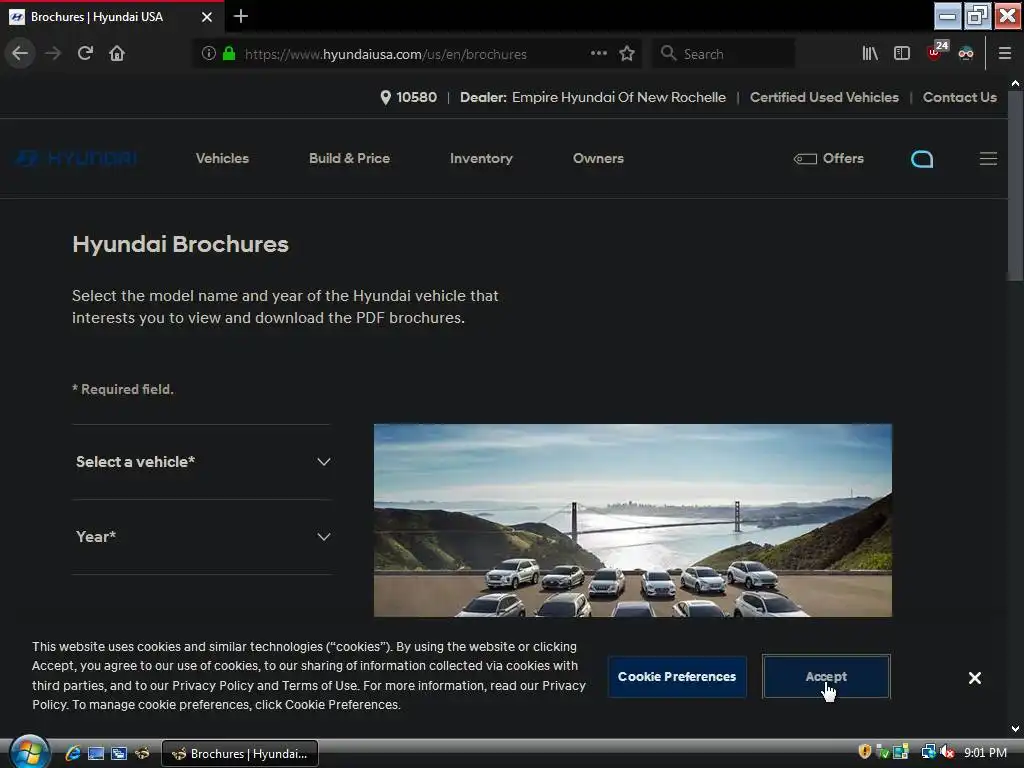Go back with browser back arrow
Viewport: 1024px width, 768px height.
[20, 54]
